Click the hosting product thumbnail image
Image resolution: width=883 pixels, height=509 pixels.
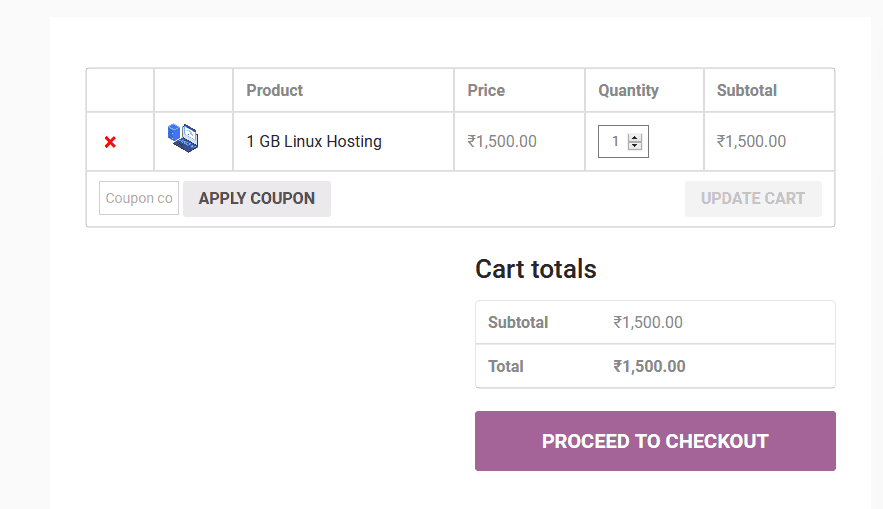point(183,138)
